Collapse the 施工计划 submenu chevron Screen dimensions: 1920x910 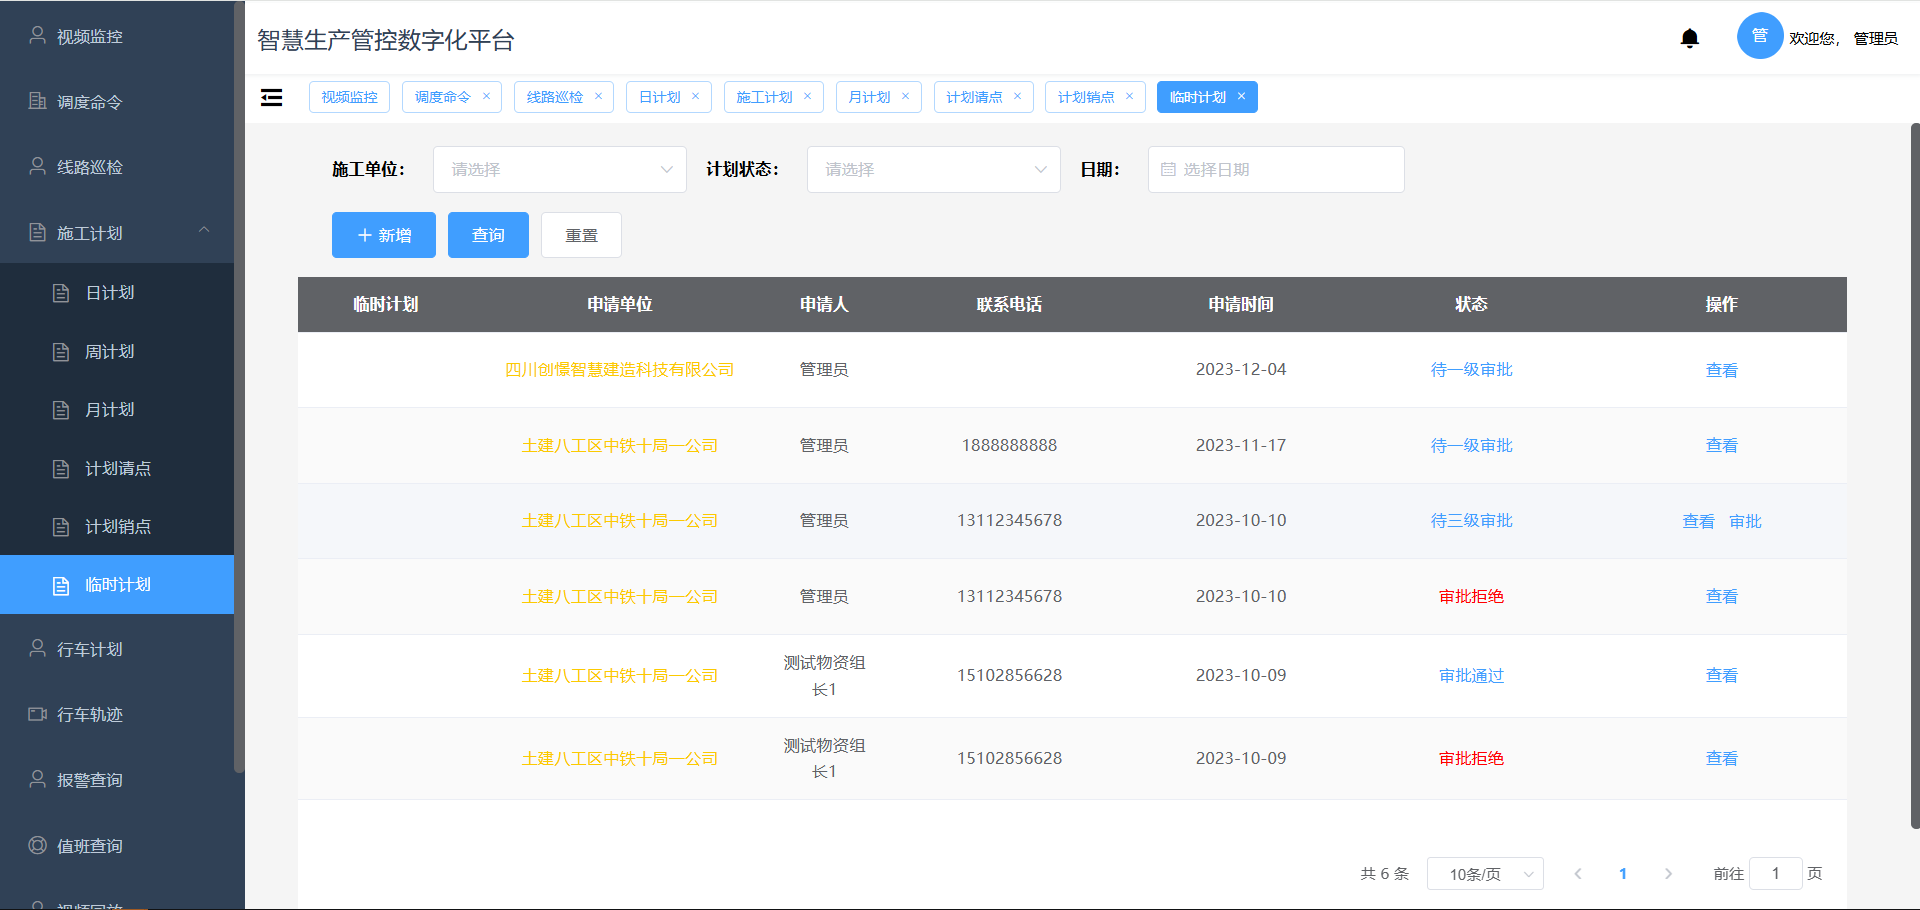pos(204,230)
